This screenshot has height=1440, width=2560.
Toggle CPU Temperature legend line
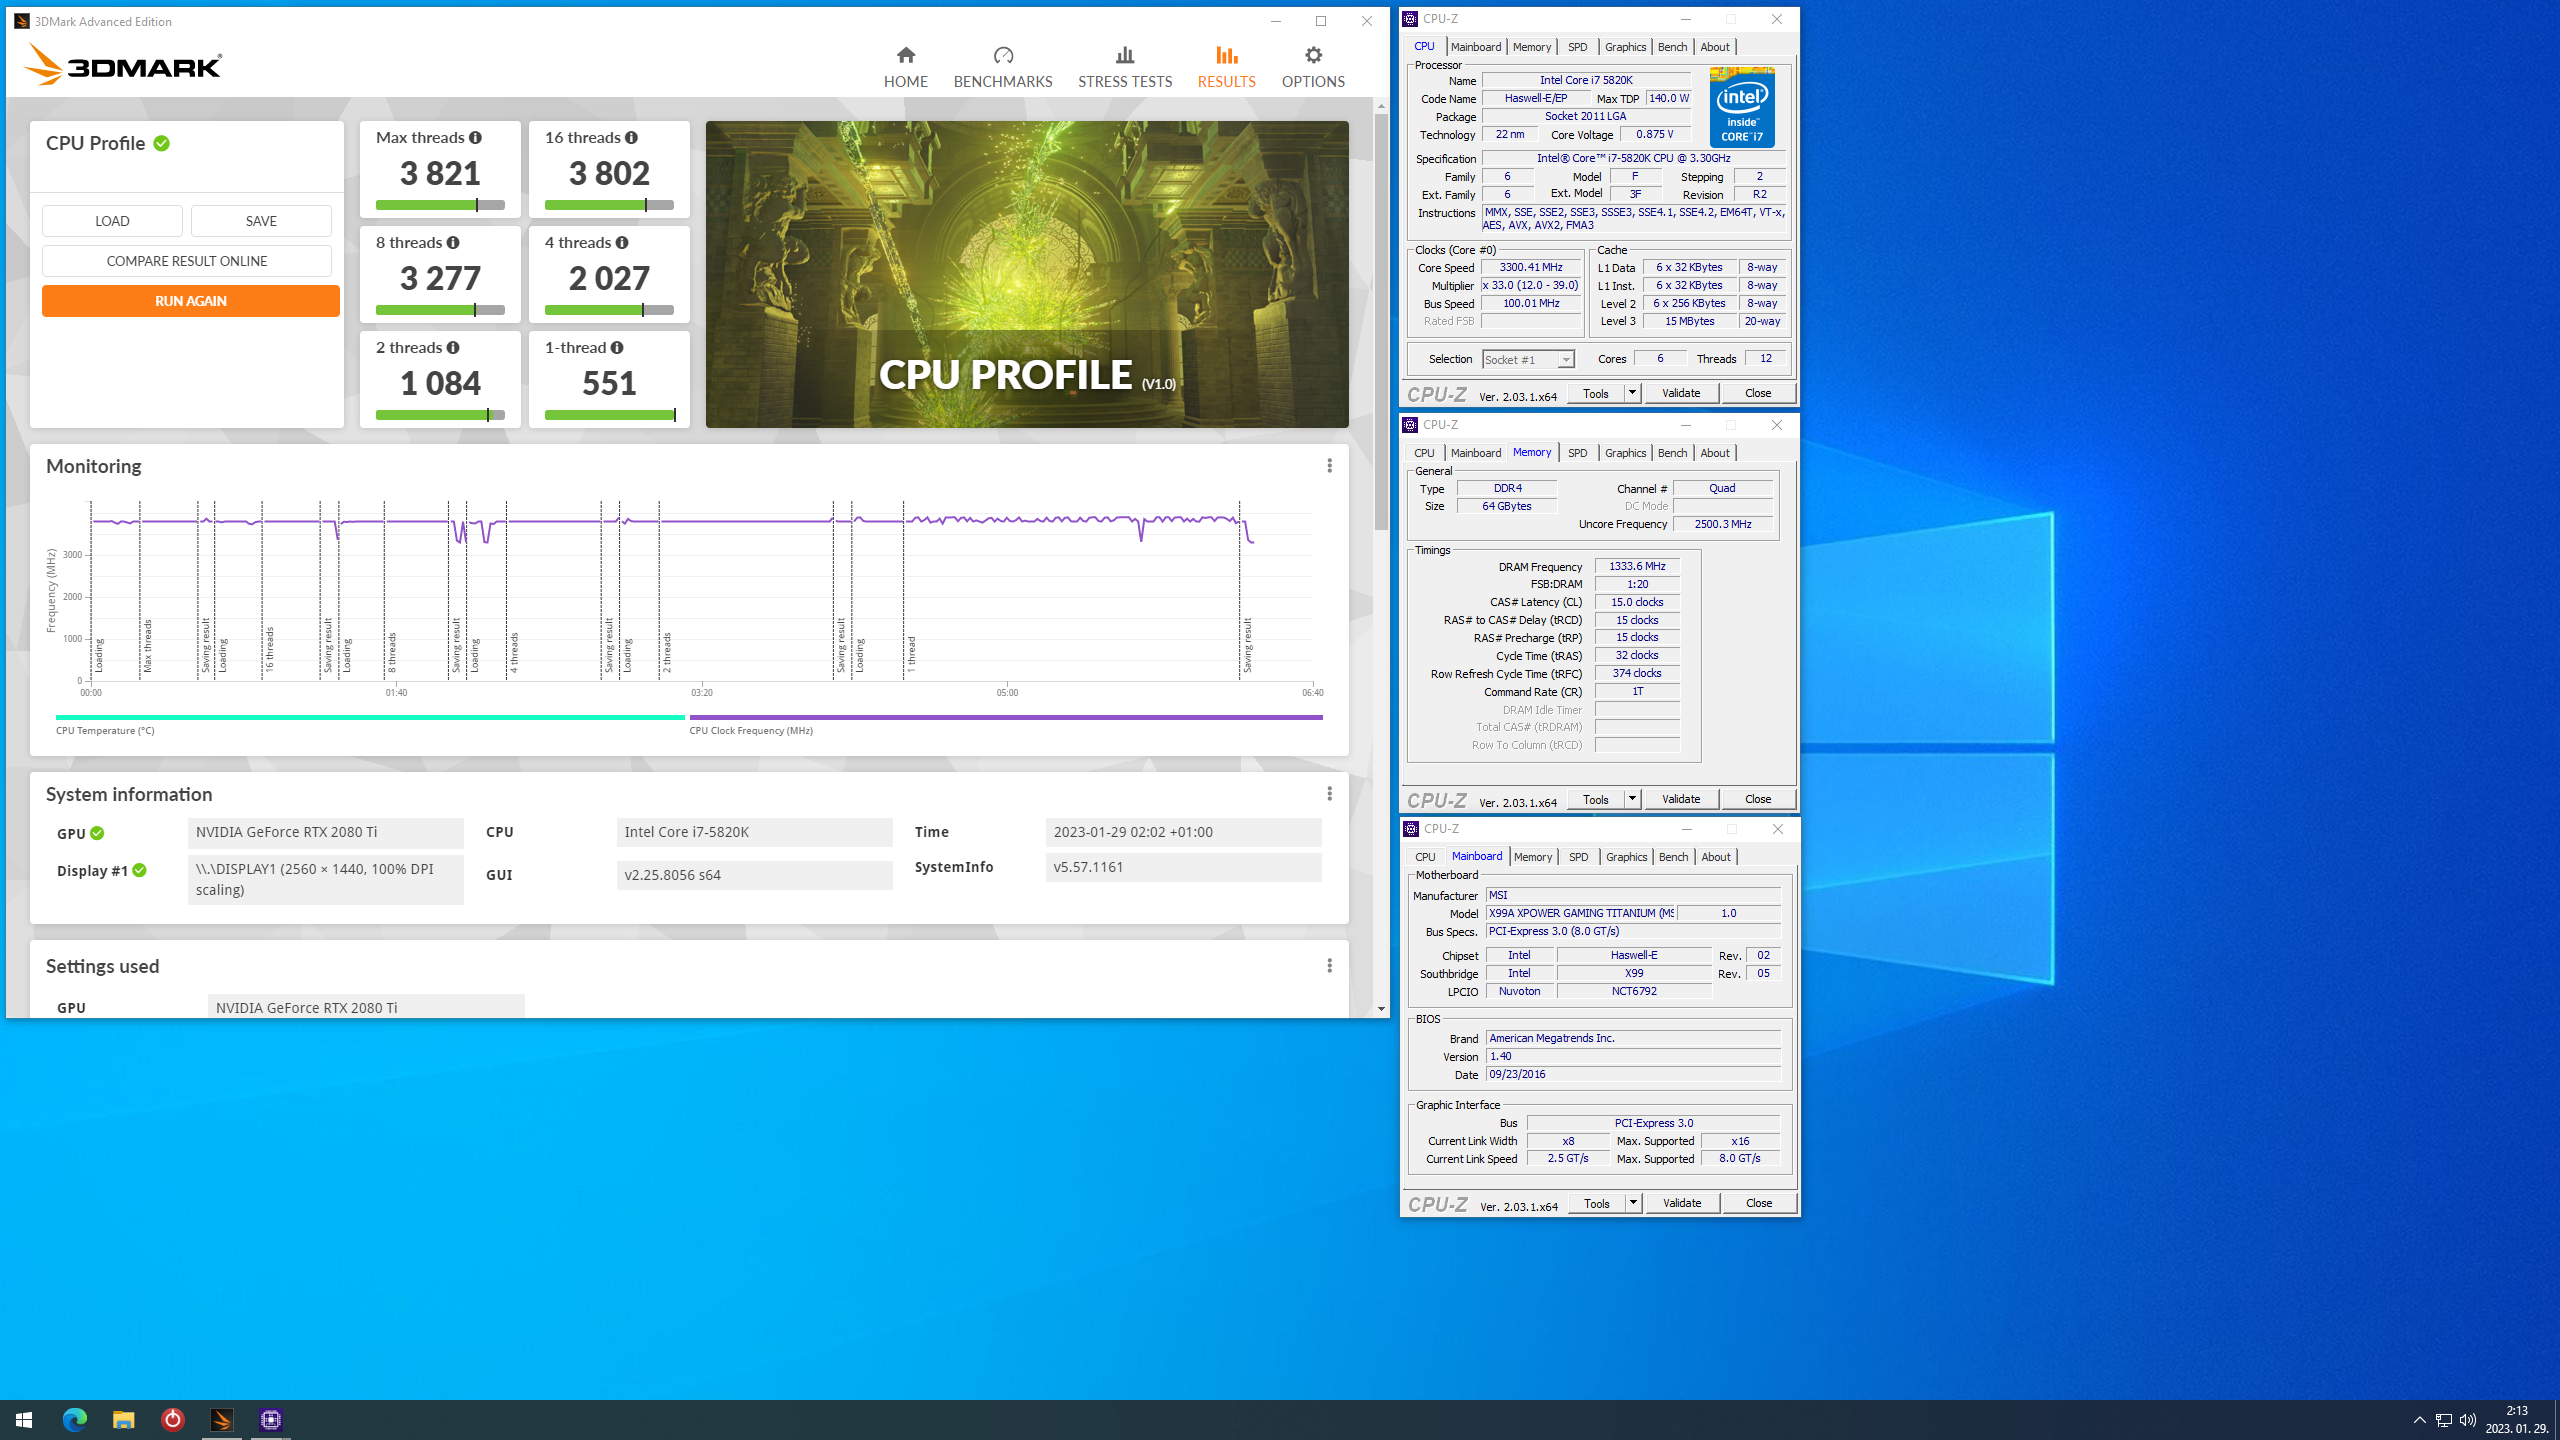pyautogui.click(x=370, y=718)
